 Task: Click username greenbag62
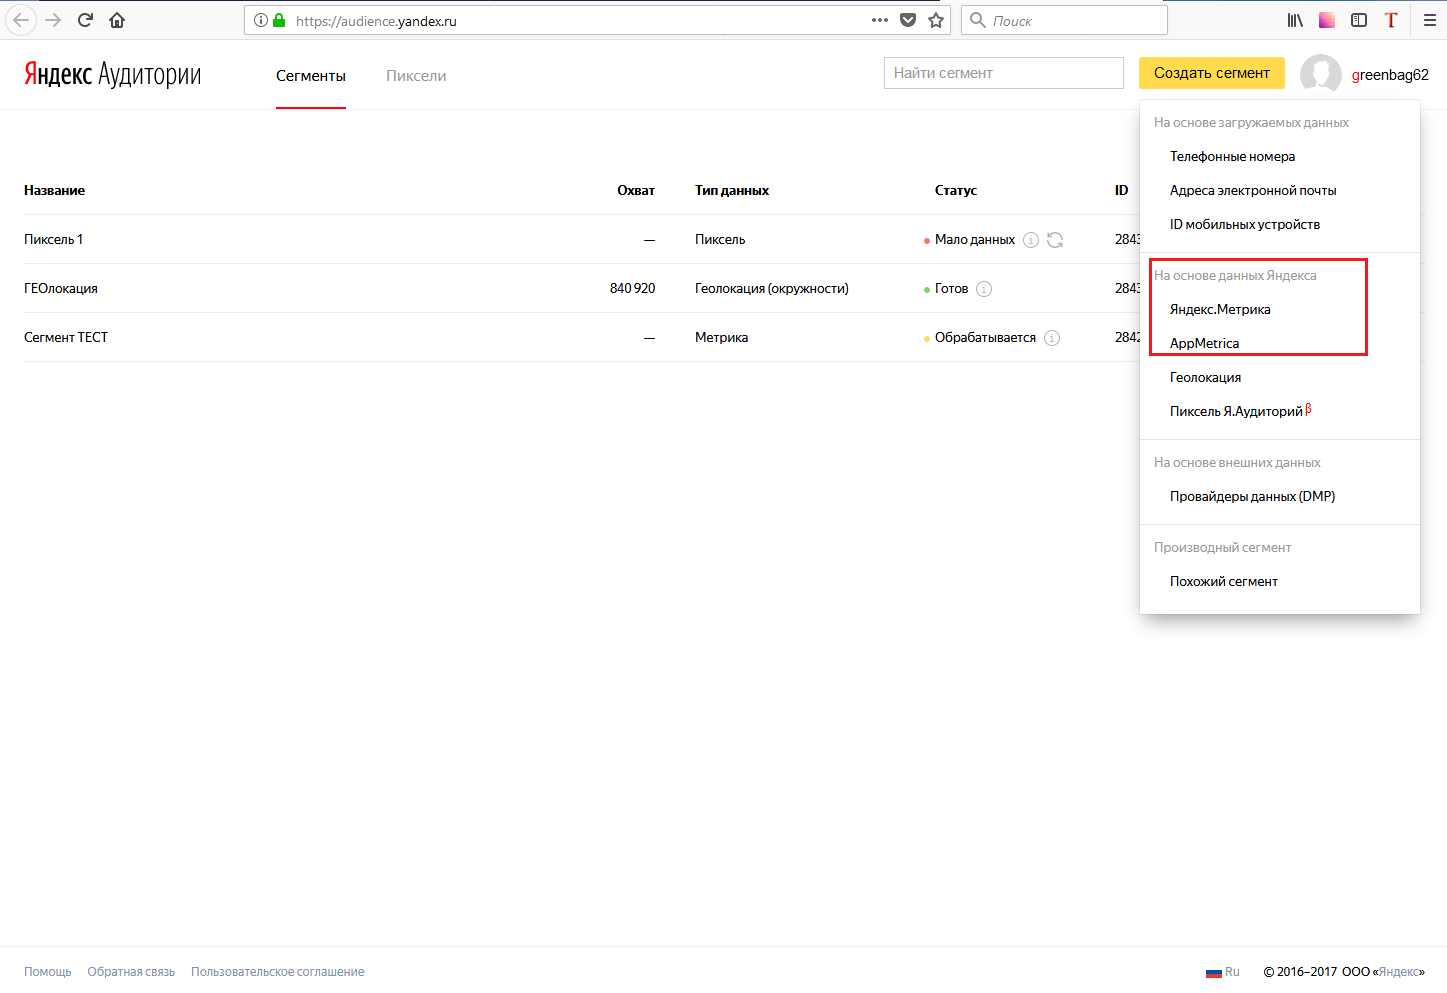pos(1390,75)
